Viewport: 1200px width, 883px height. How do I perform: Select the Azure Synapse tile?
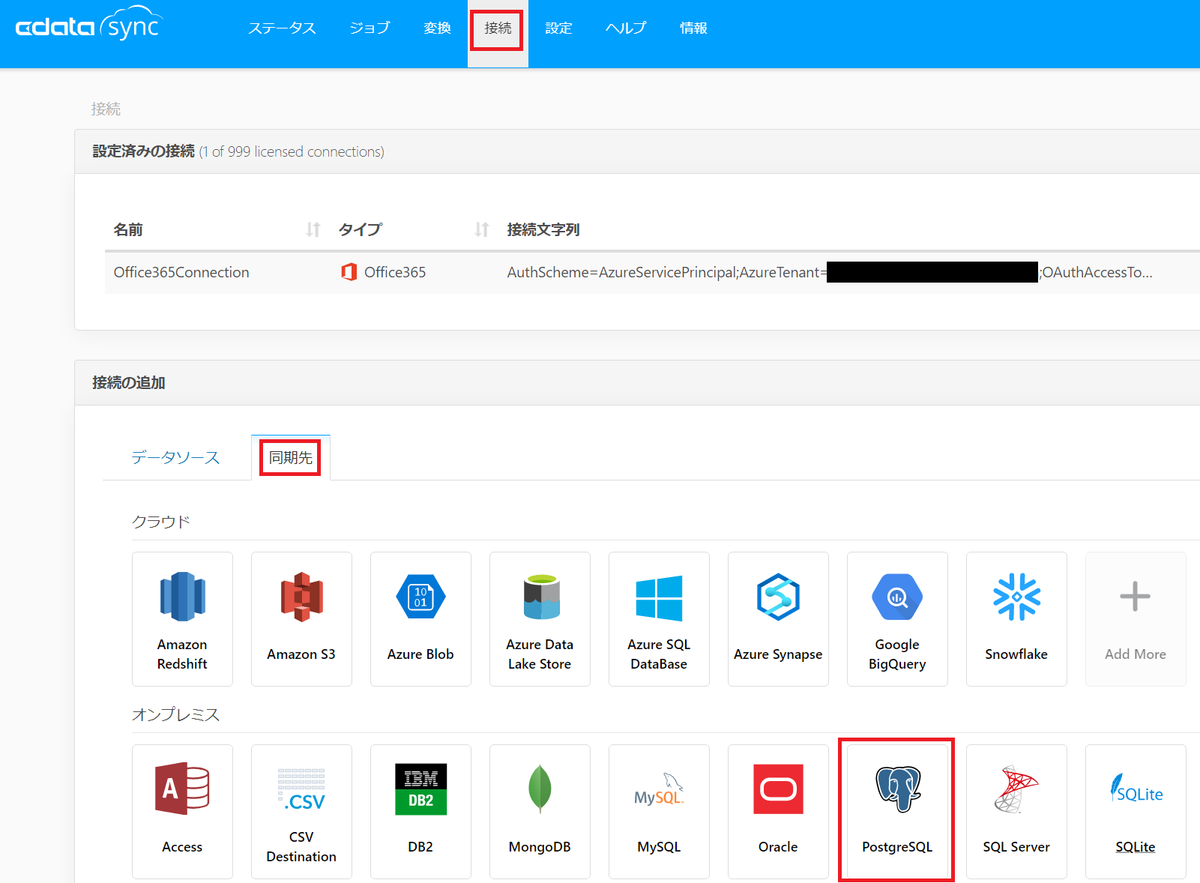(778, 619)
